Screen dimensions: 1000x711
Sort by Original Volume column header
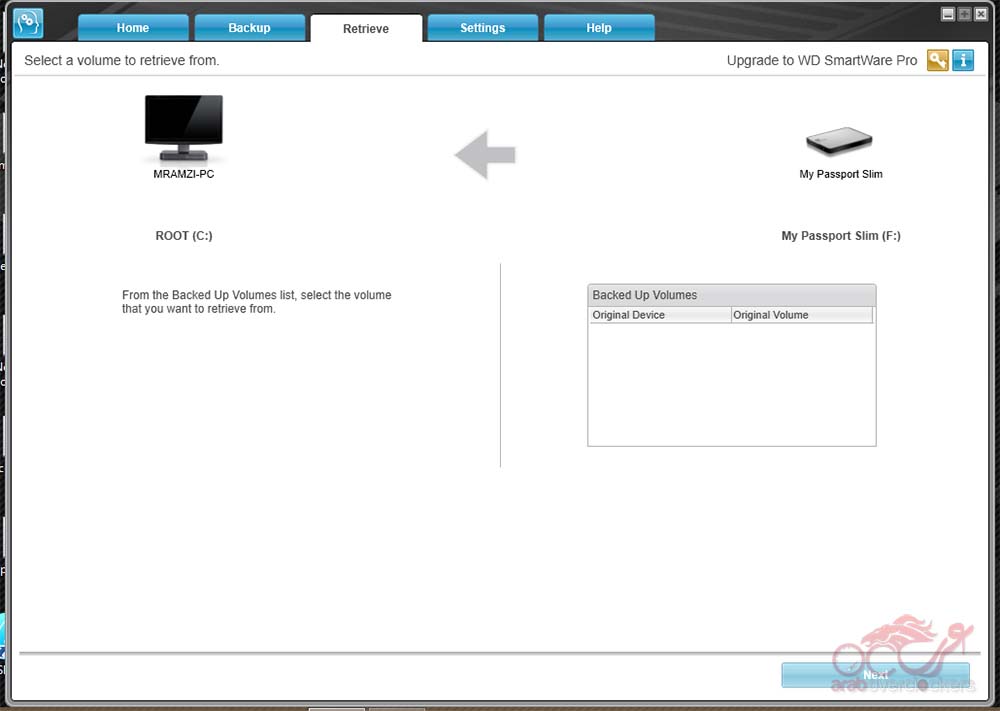point(801,315)
